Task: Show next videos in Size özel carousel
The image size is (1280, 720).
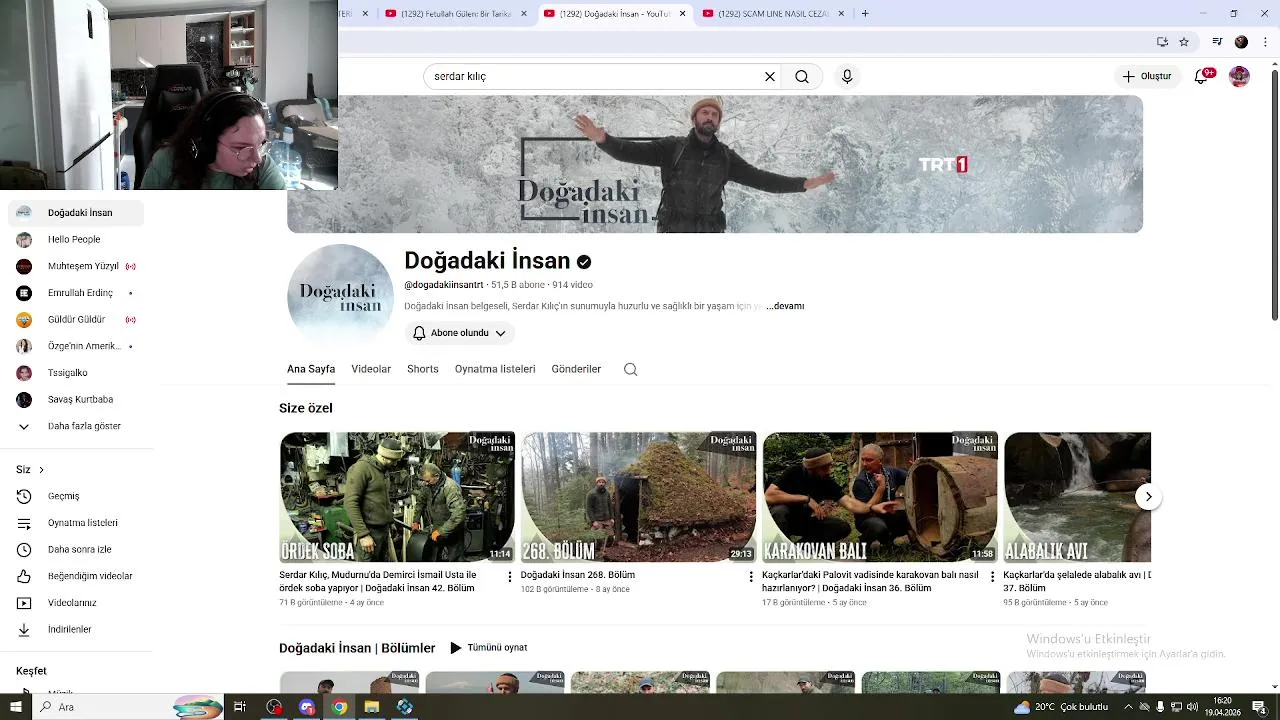Action: click(1148, 497)
